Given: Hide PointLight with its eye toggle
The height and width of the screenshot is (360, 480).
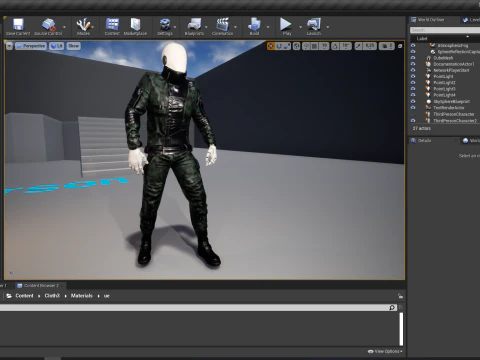Looking at the screenshot, I should pyautogui.click(x=413, y=76).
